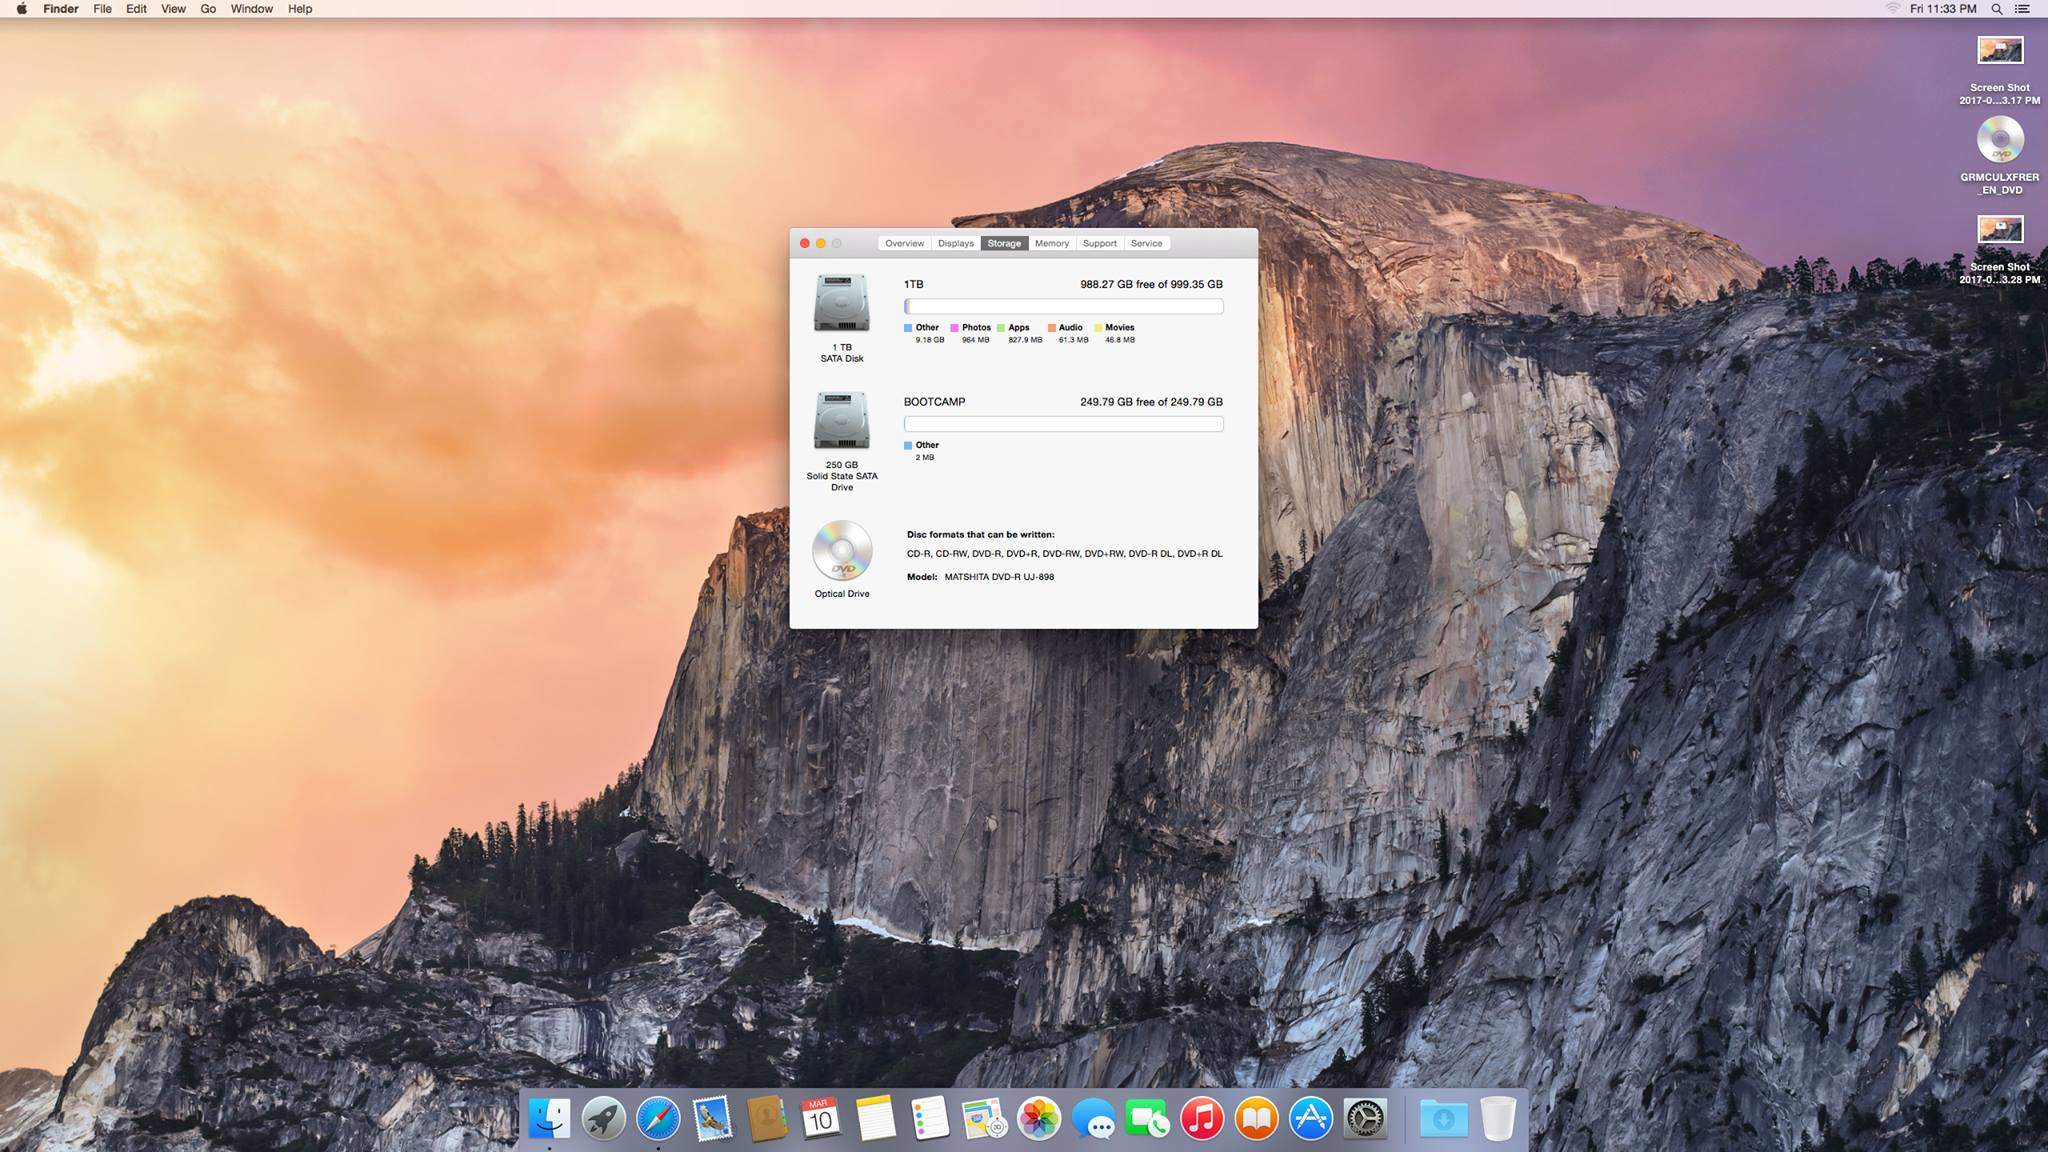Open Spotlight search magnifier icon
2048x1152 pixels.
point(1996,9)
